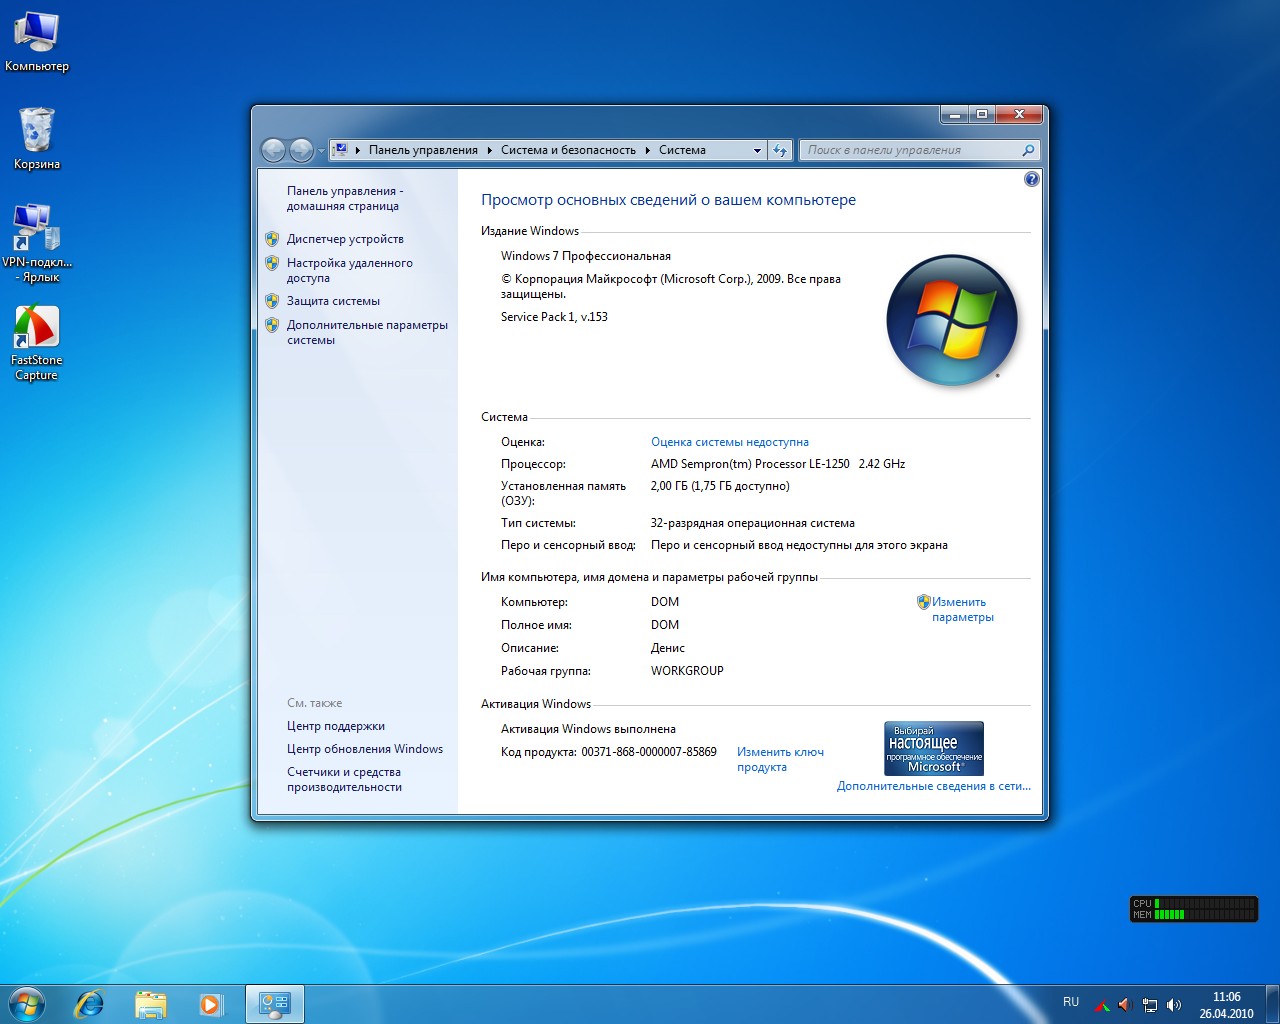Click the AMD Sempron processor value
Viewport: 1280px width, 1024px height.
778,464
